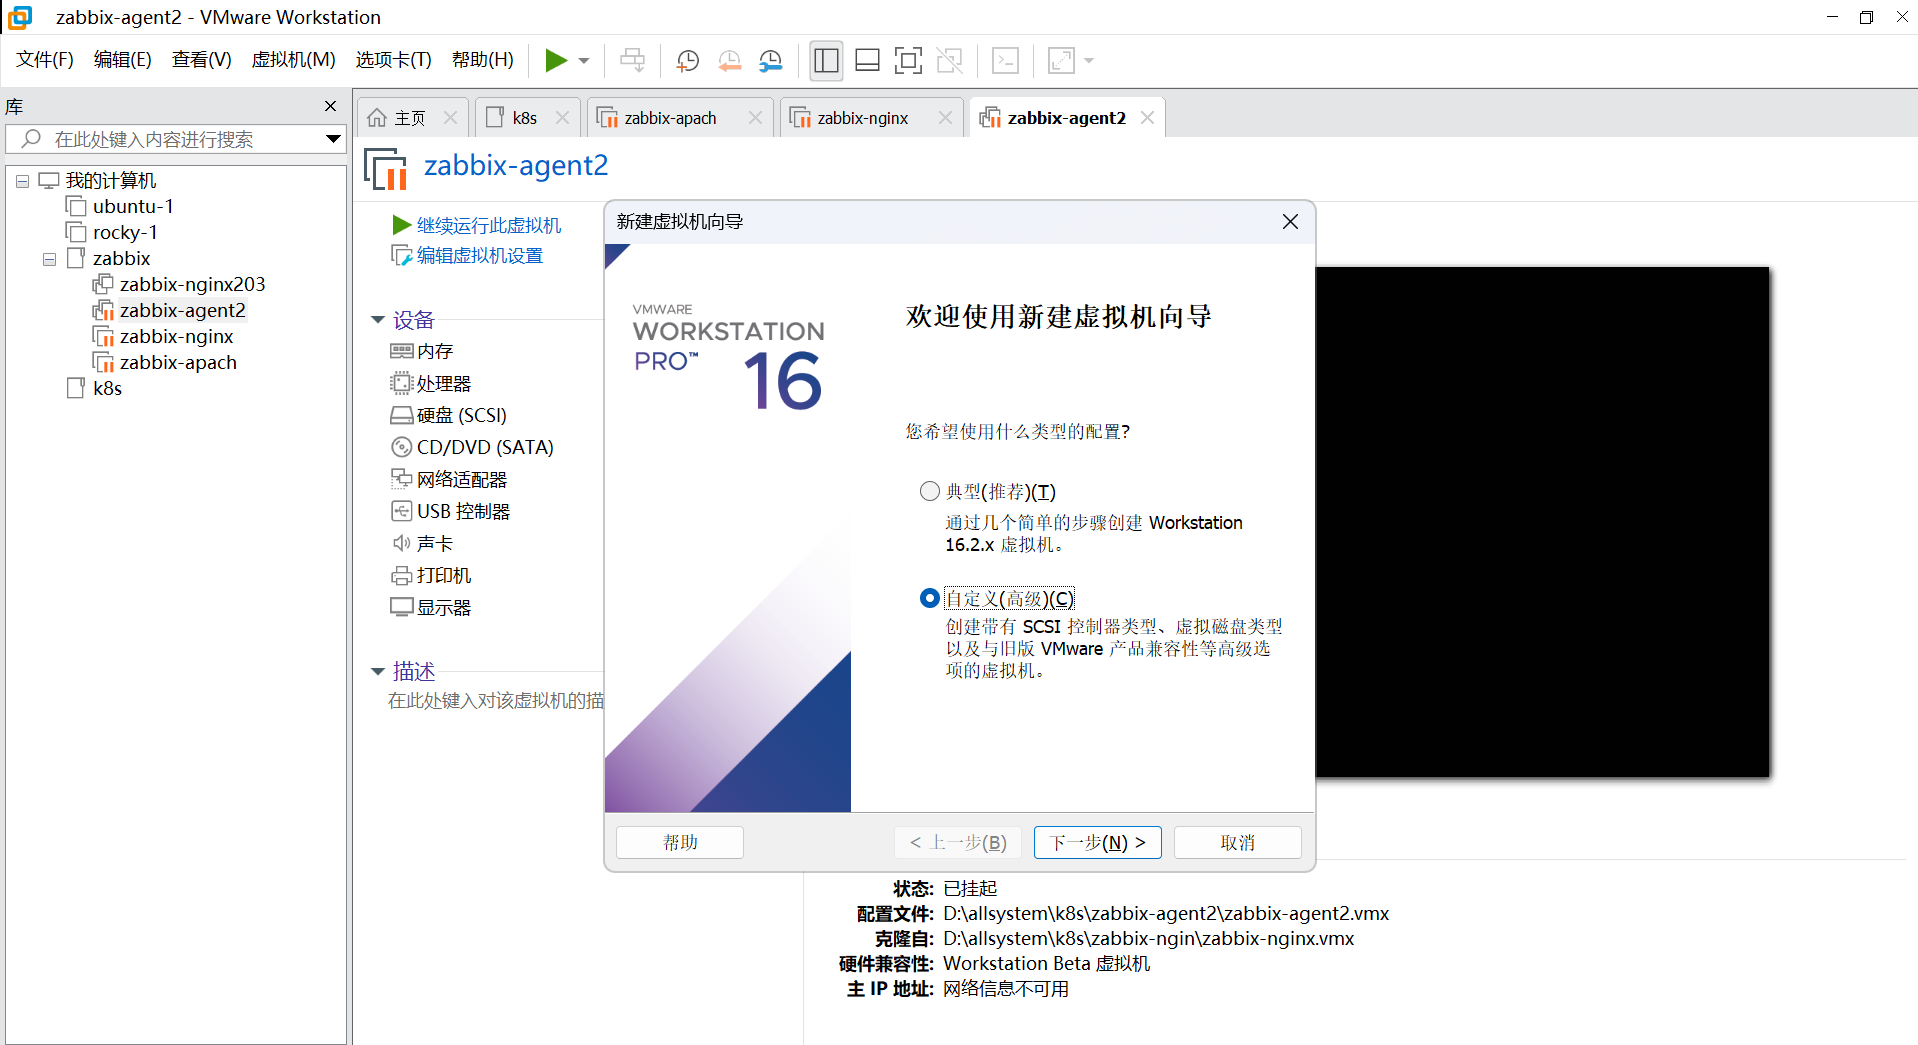Select the 自定义(高级) radio option

point(930,598)
